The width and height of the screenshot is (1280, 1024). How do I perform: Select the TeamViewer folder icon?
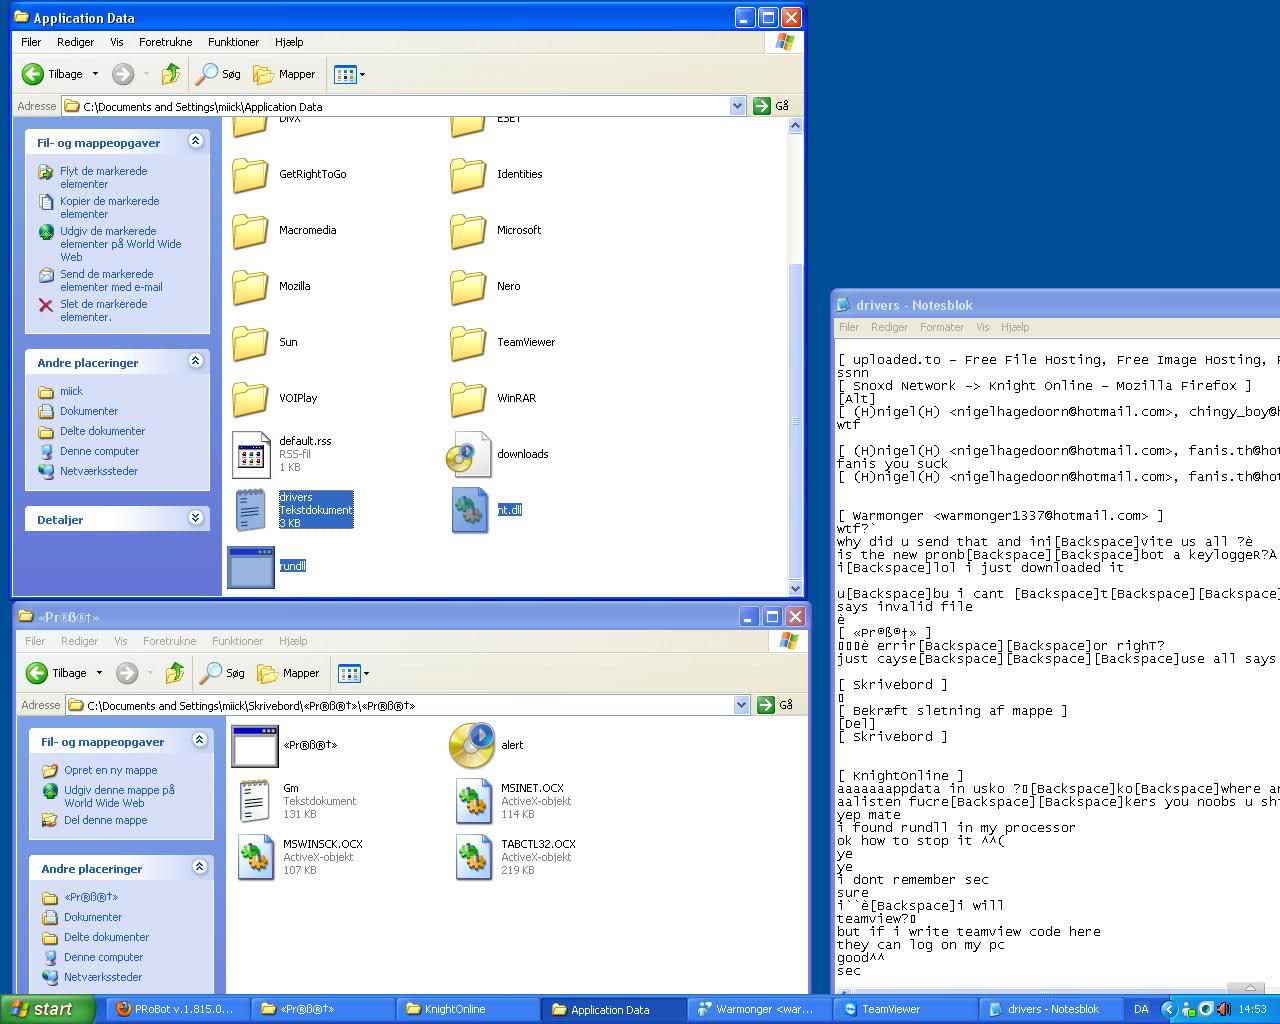pos(468,342)
